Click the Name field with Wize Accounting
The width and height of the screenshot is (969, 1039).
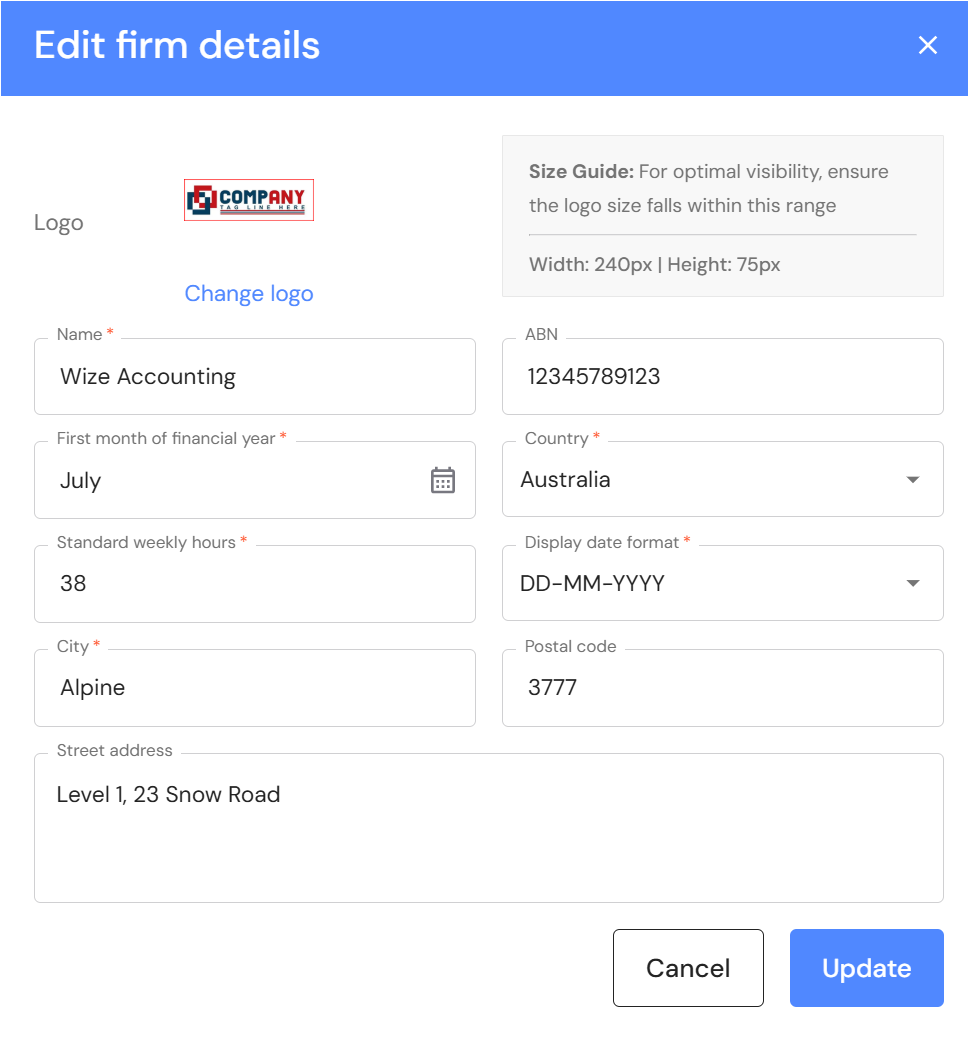pyautogui.click(x=254, y=377)
